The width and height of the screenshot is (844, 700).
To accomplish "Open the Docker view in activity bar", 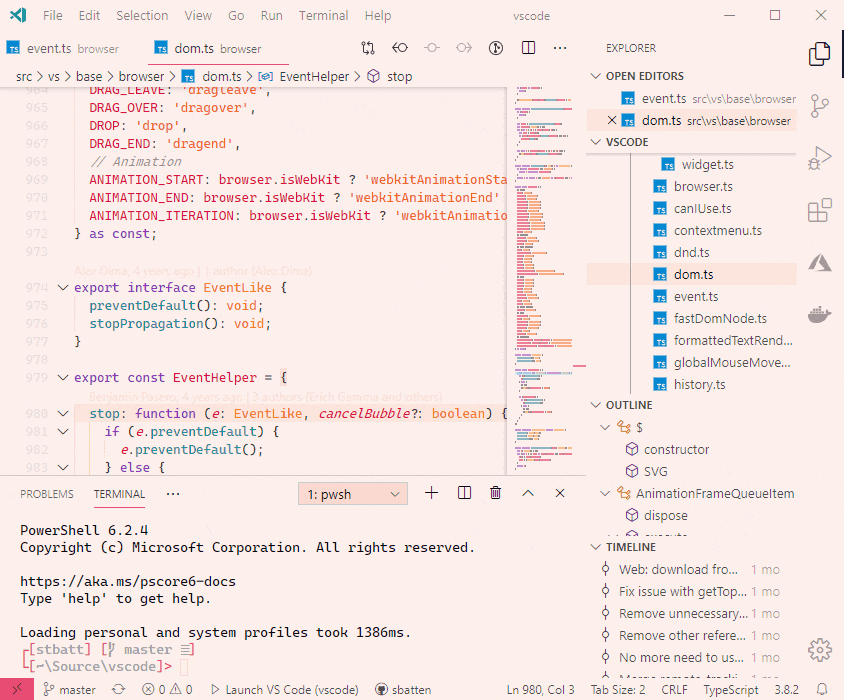I will point(820,314).
